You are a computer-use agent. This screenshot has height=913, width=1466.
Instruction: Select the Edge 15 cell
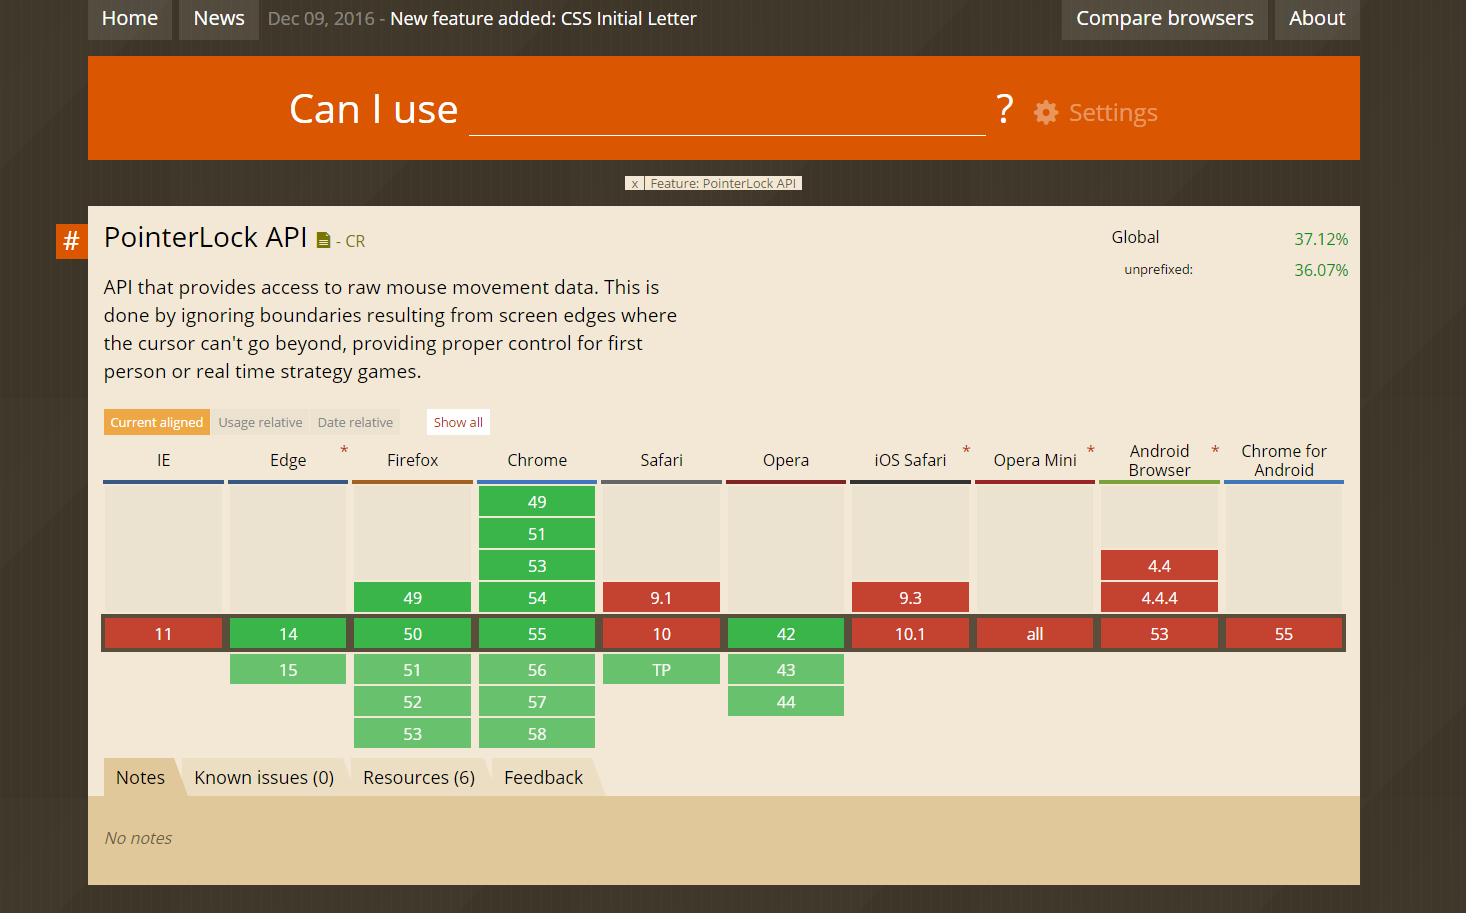pos(288,669)
